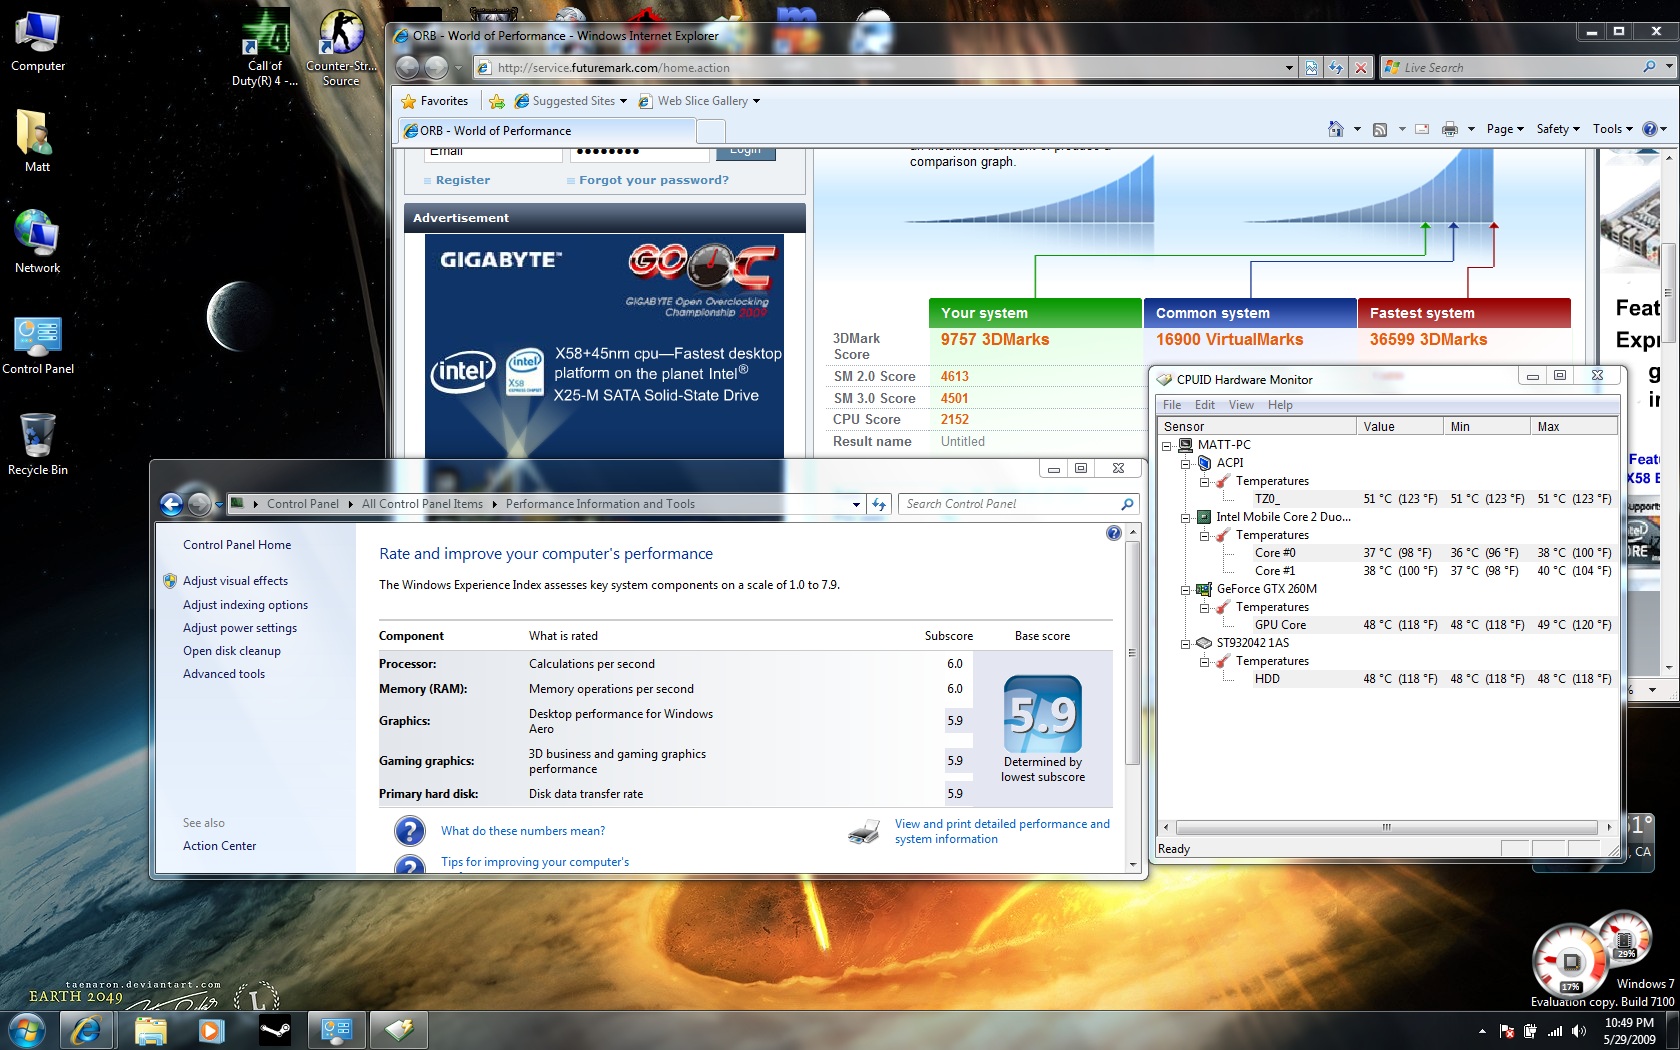Click the Internet Explorer address bar
1680x1050 pixels.
pos(880,68)
